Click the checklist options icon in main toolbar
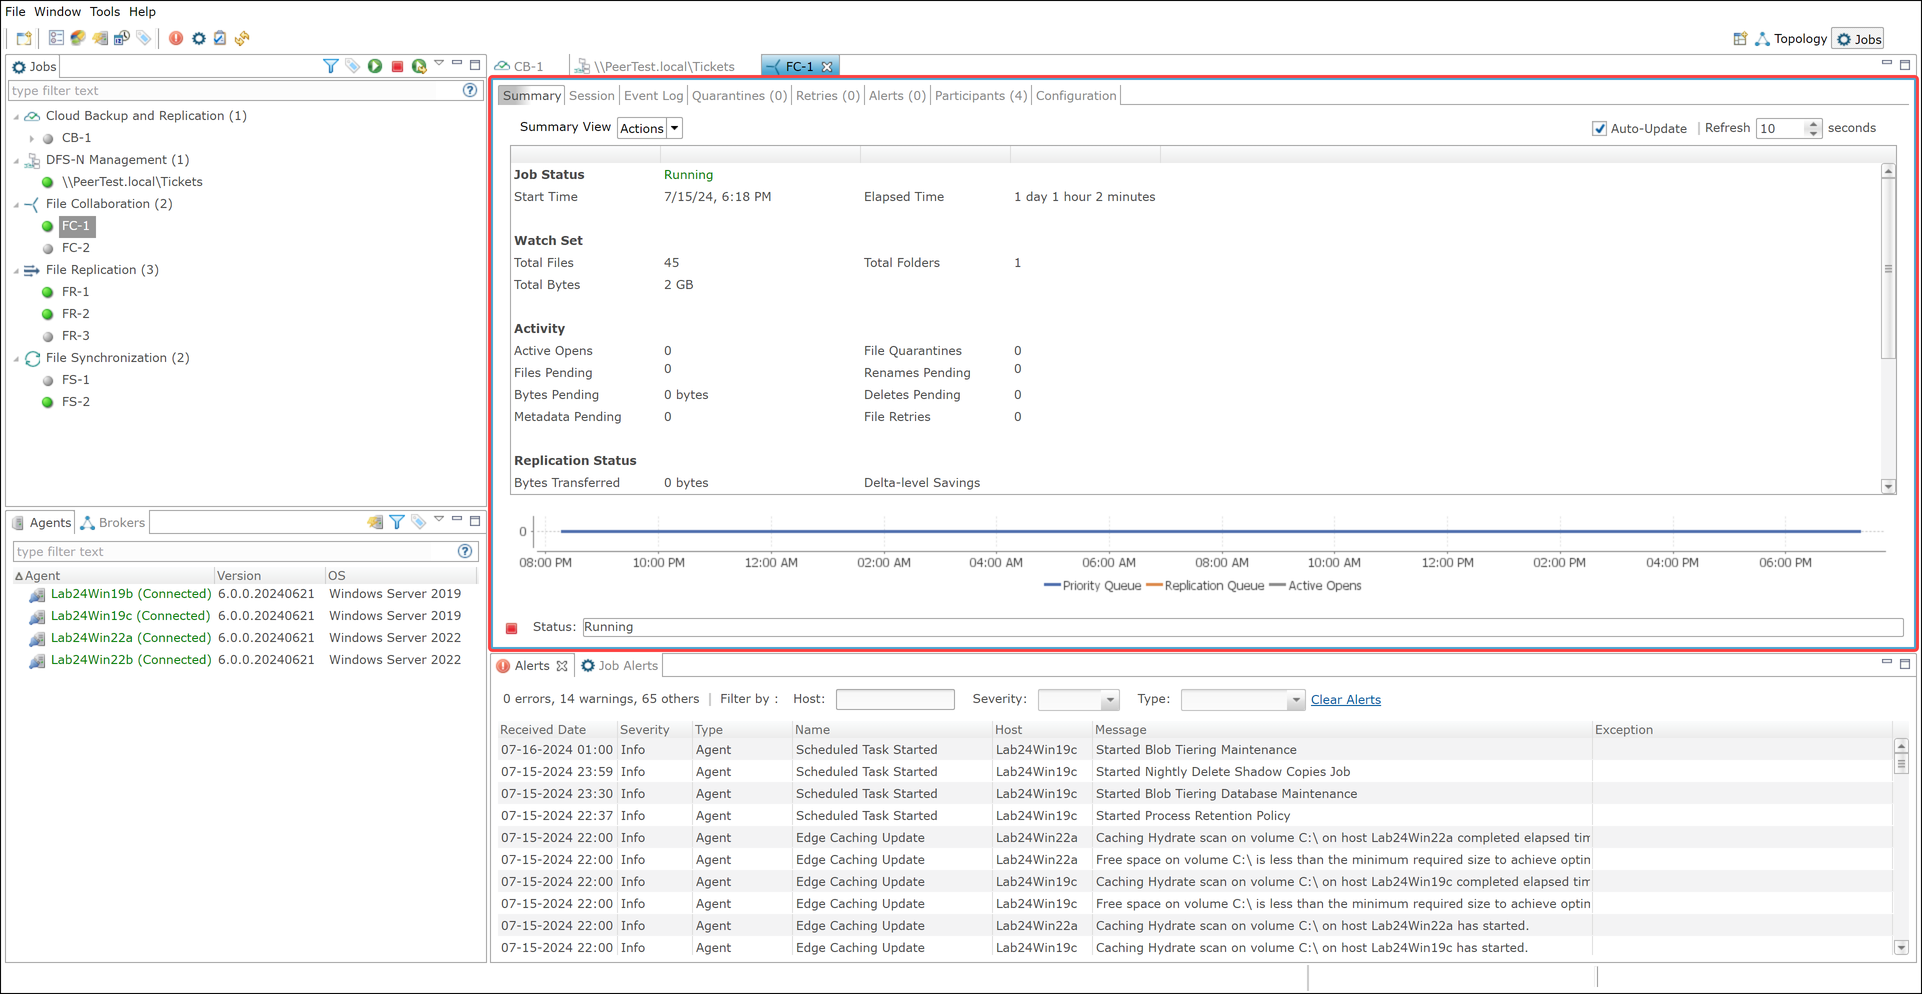The height and width of the screenshot is (994, 1922). click(x=56, y=38)
